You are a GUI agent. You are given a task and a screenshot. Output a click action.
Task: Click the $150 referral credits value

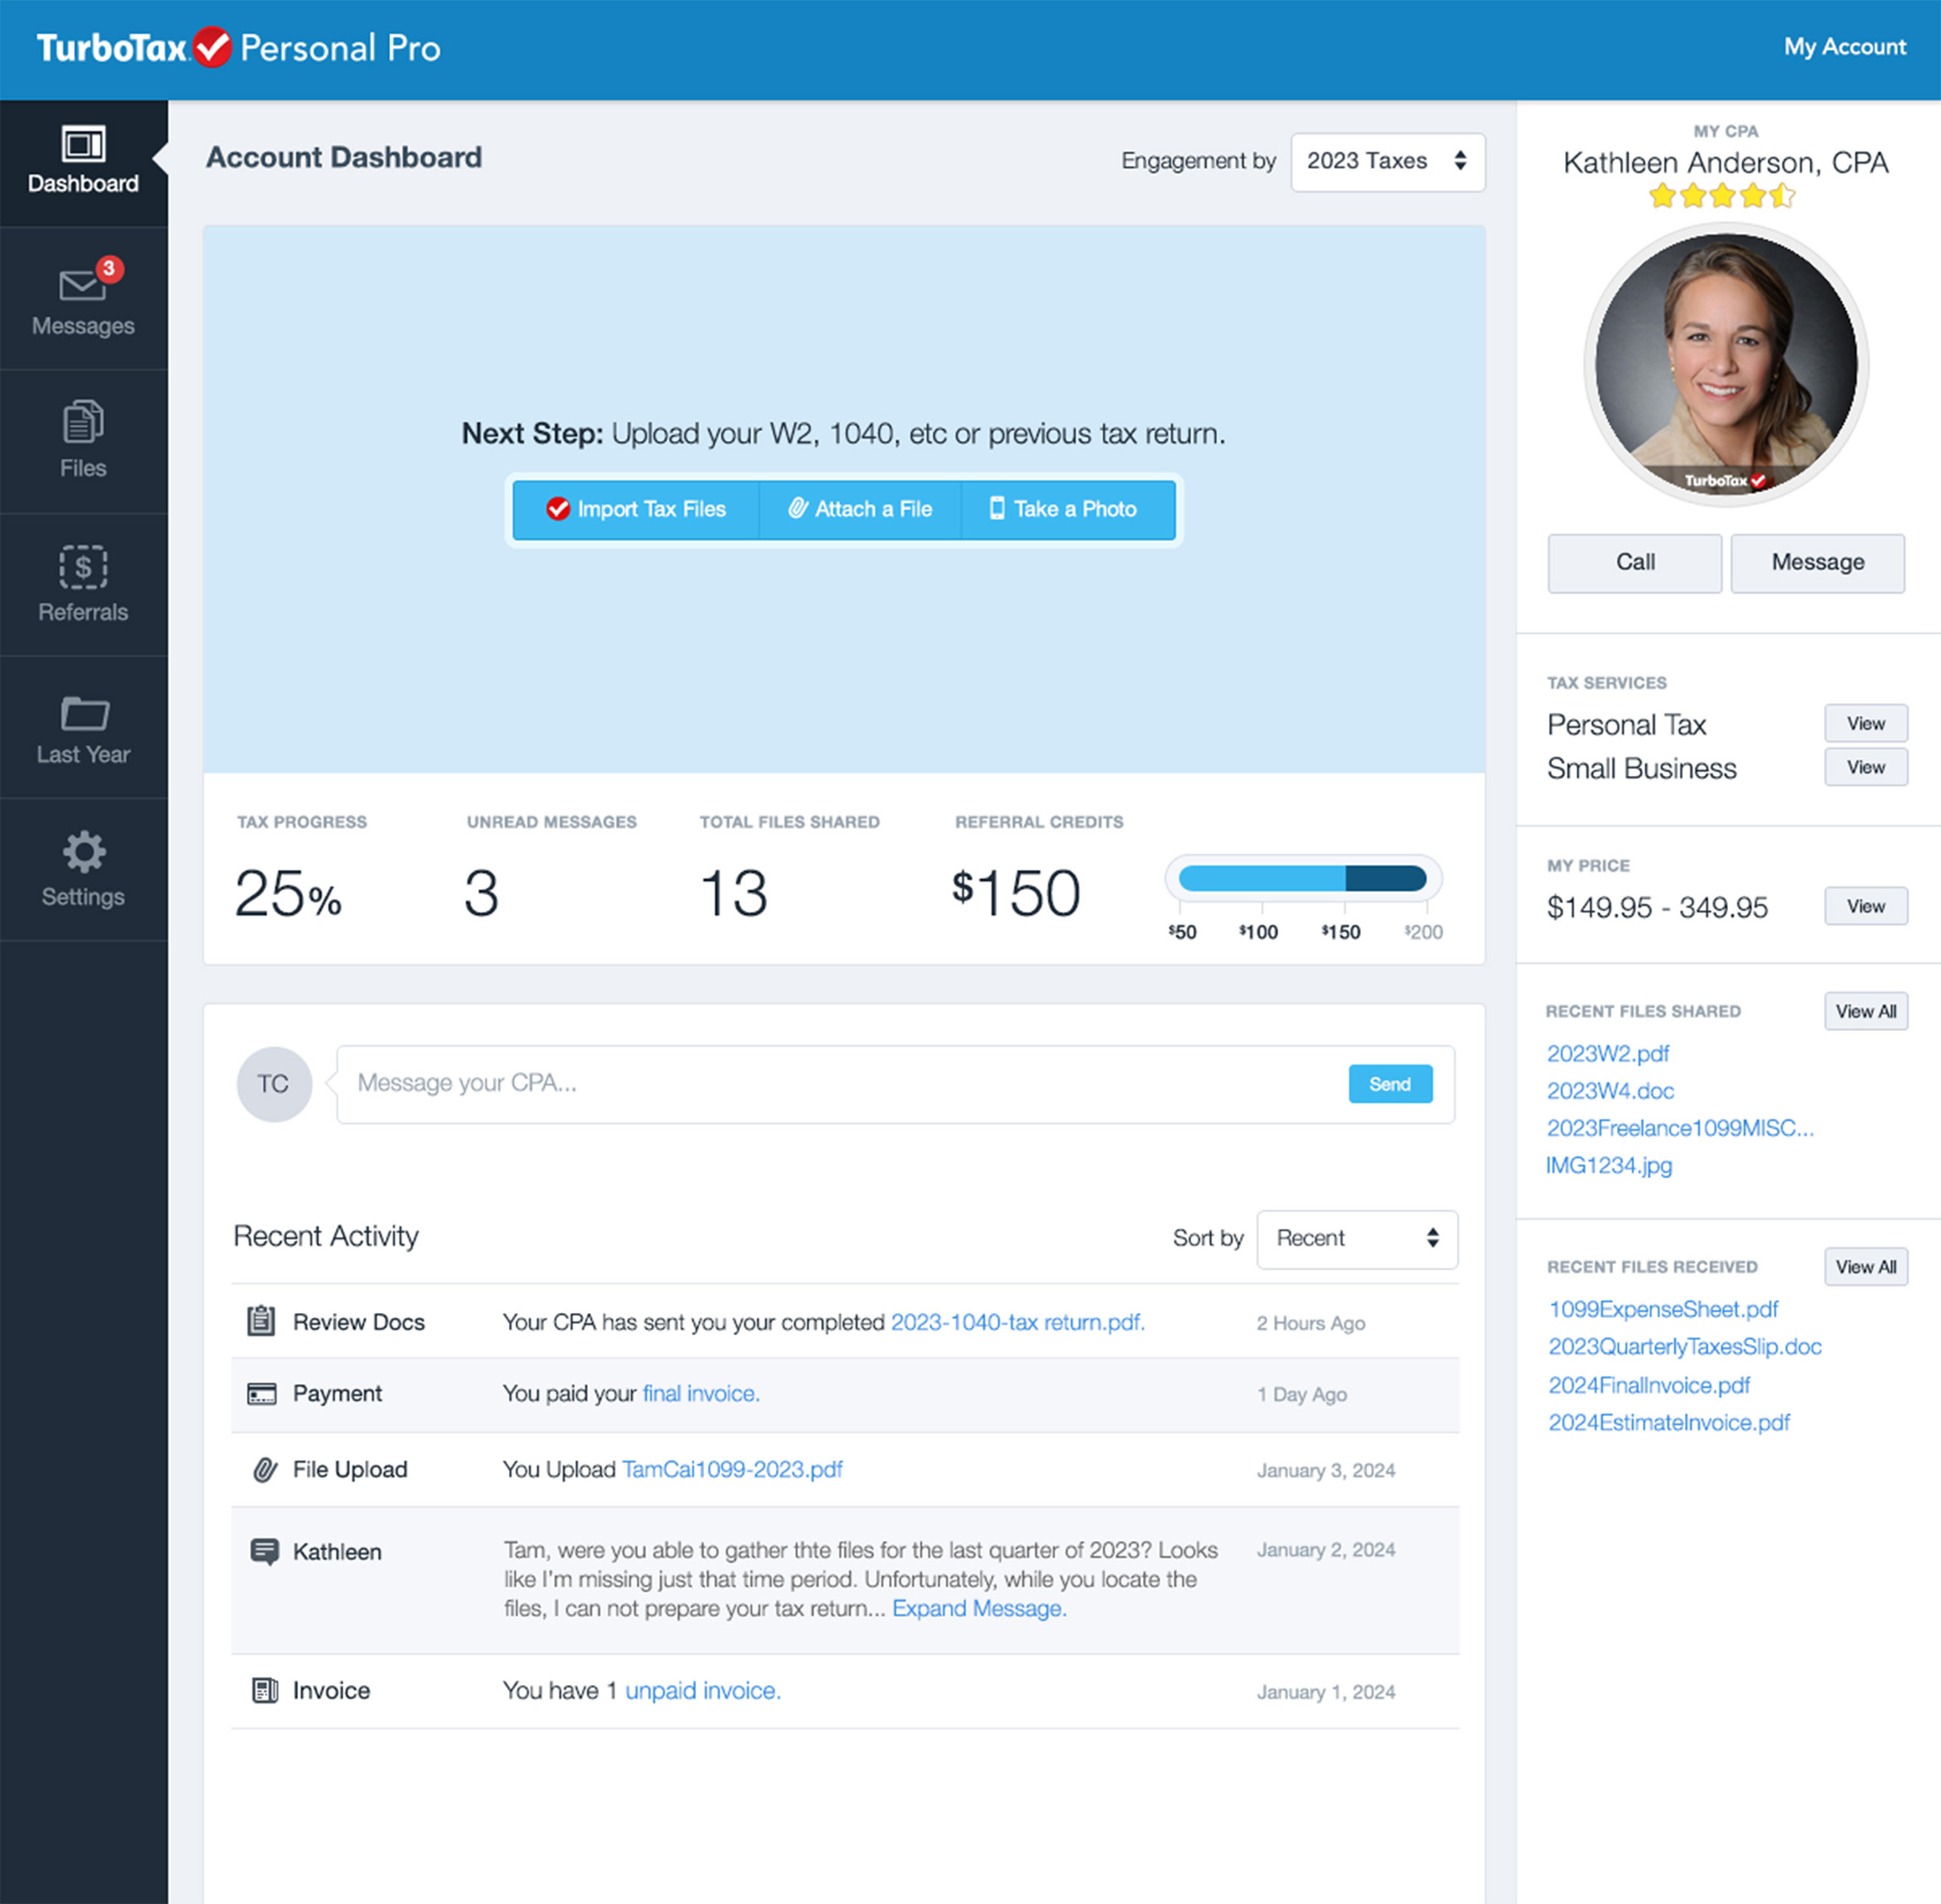(x=1016, y=892)
